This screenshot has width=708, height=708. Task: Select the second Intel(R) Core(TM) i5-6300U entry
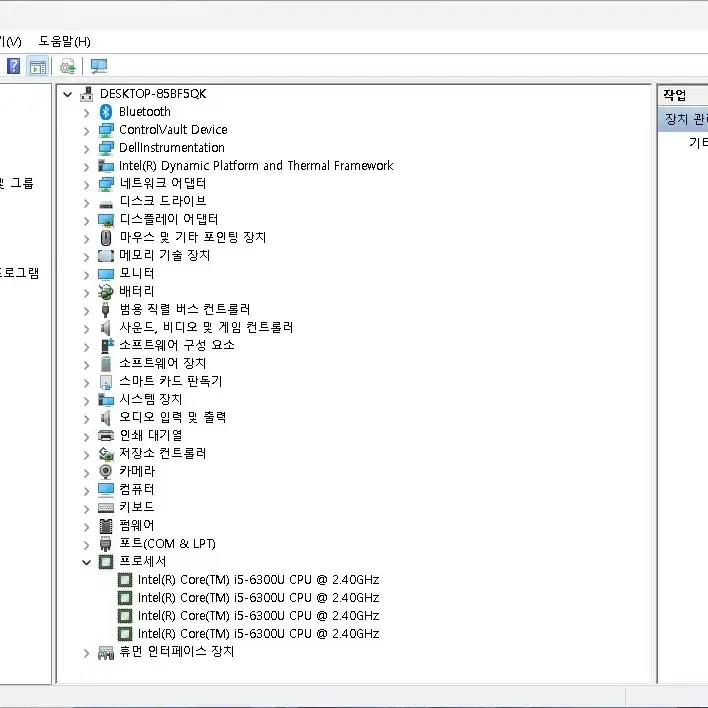(258, 598)
